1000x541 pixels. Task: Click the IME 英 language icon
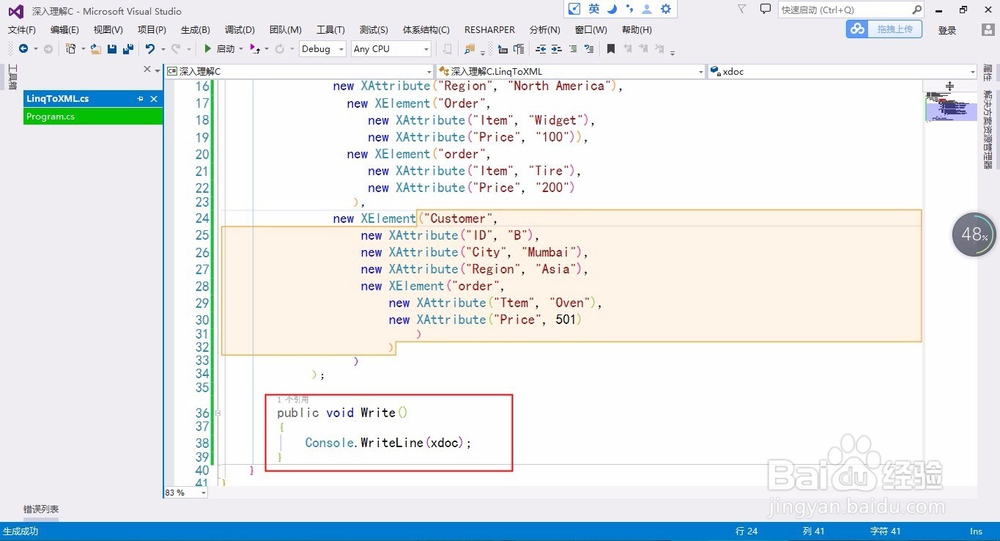594,8
